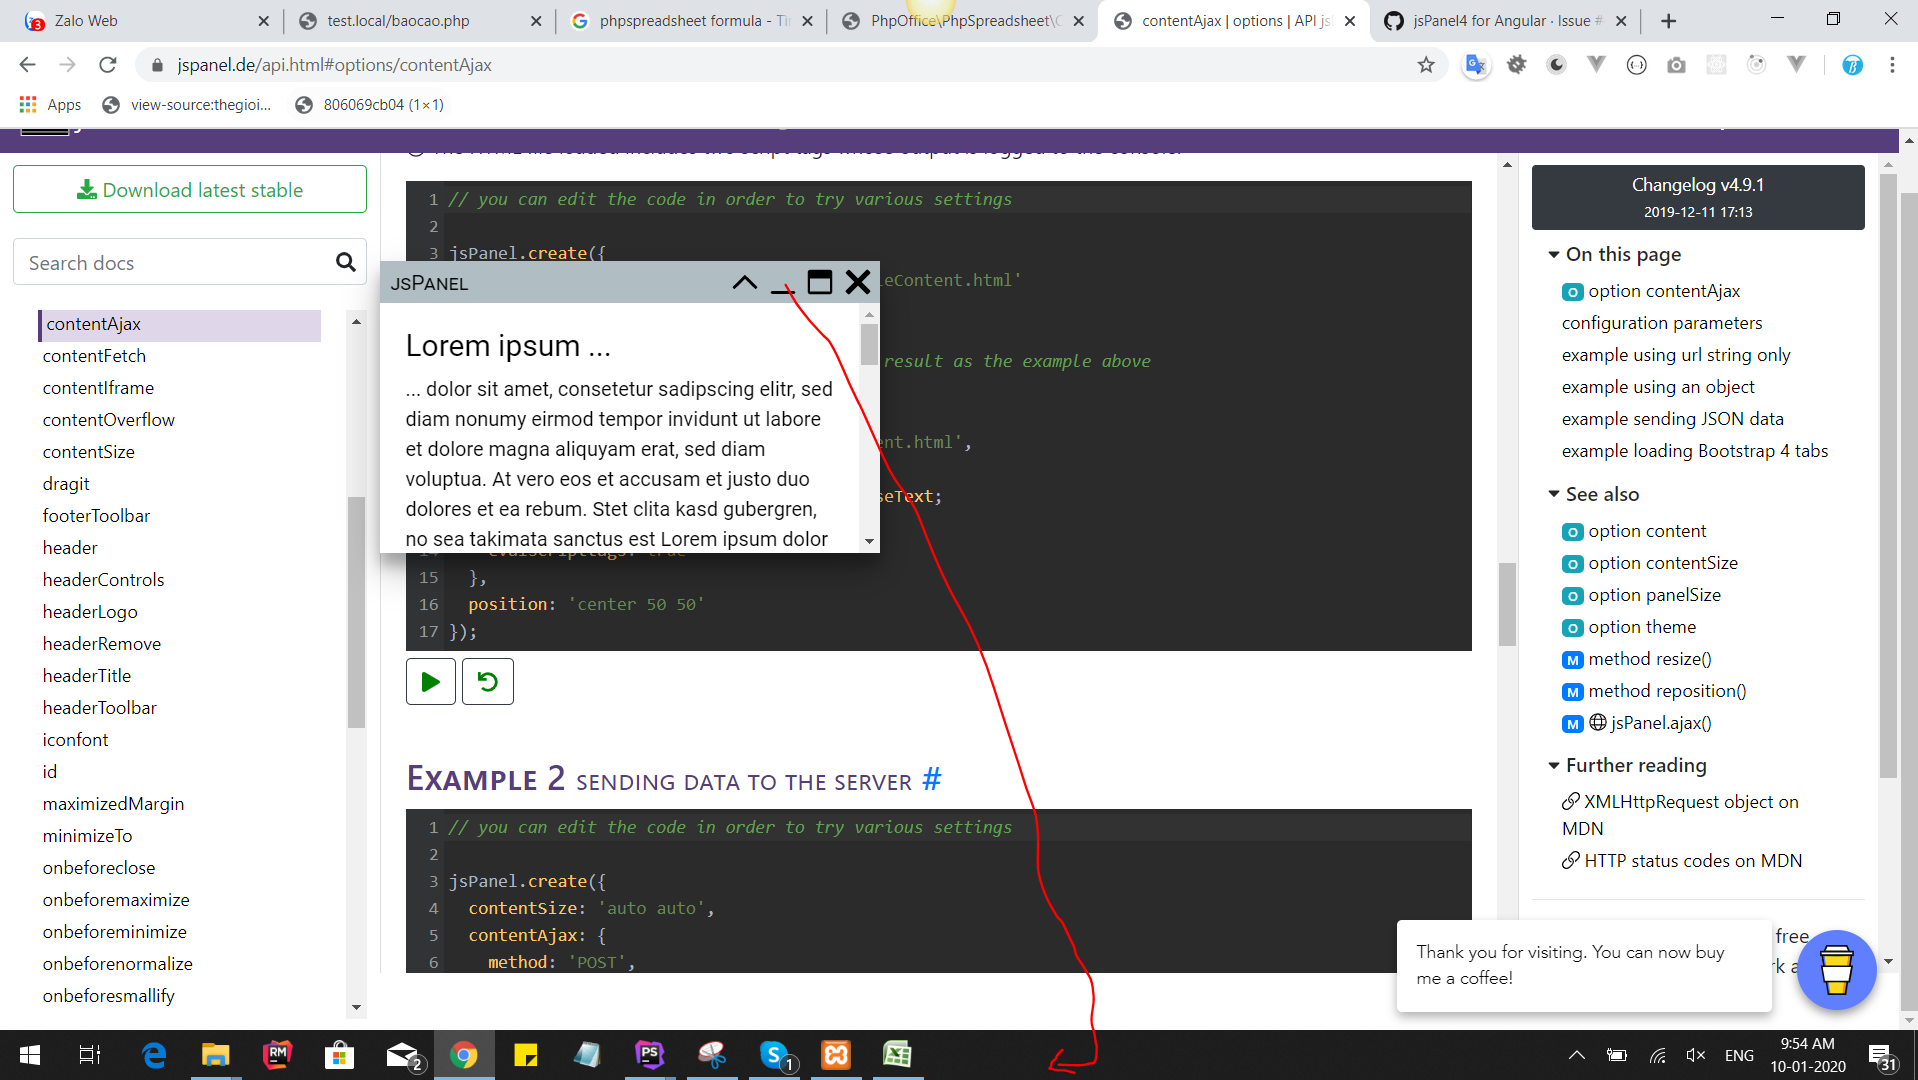Collapse the See also section
Image resolution: width=1918 pixels, height=1080 pixels.
point(1552,494)
